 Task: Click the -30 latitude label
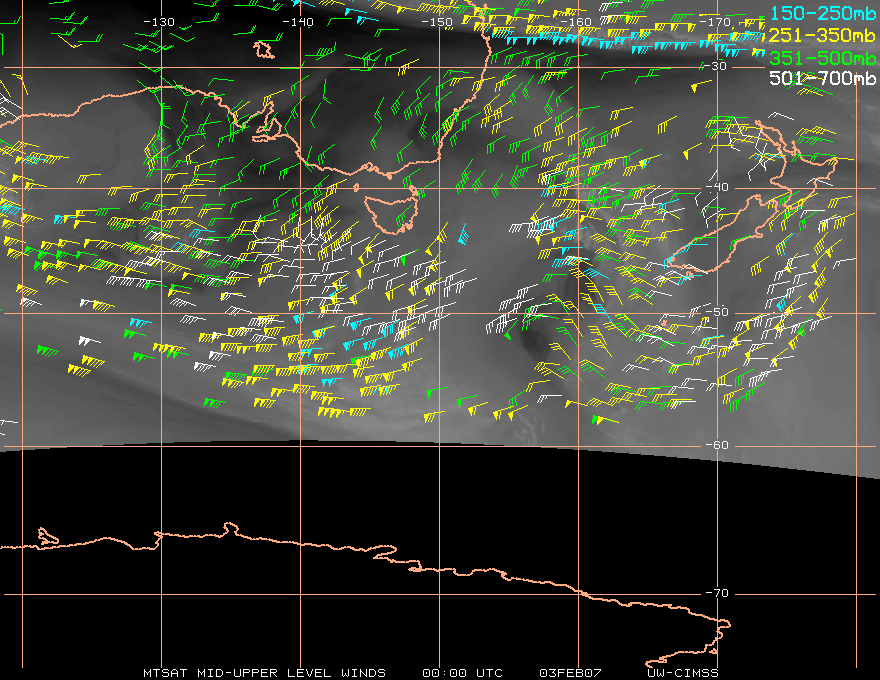717,66
